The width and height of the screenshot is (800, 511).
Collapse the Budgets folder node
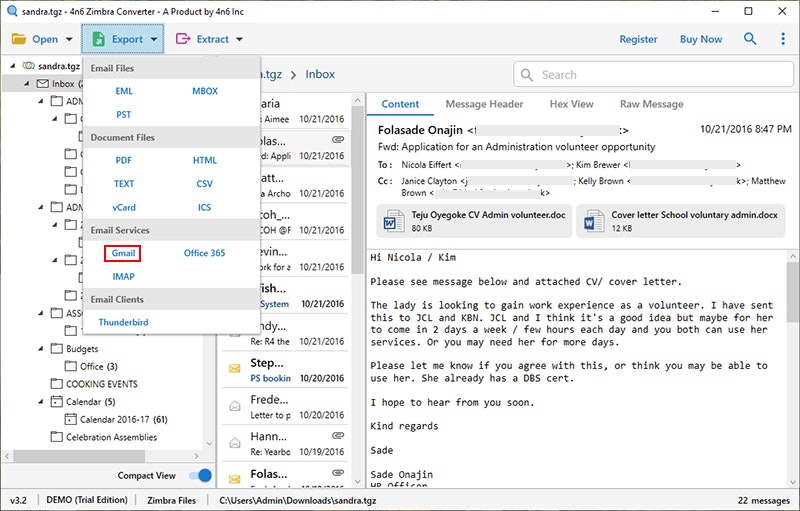point(41,348)
